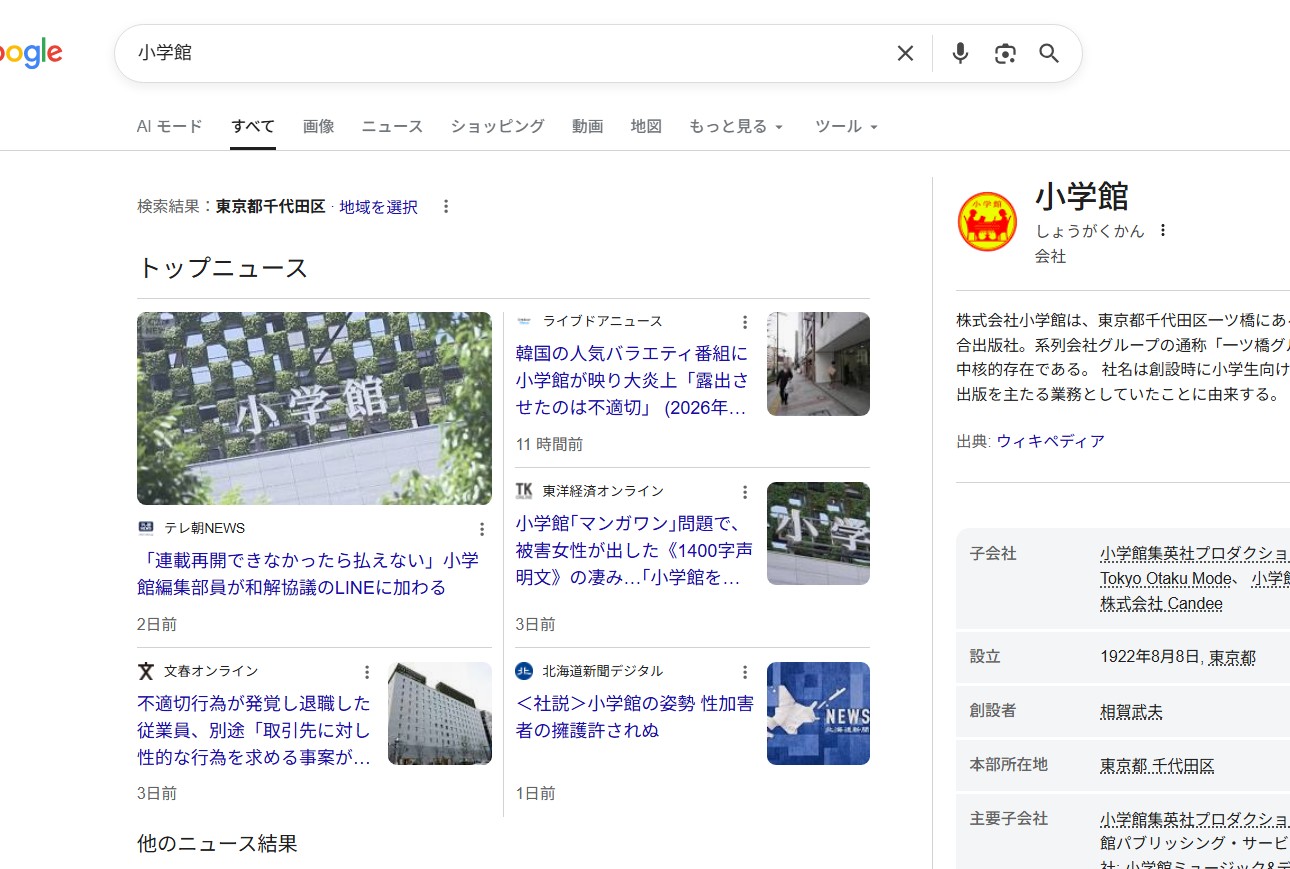Open three-dot menu for ライブドアニュース article

[x=744, y=322]
